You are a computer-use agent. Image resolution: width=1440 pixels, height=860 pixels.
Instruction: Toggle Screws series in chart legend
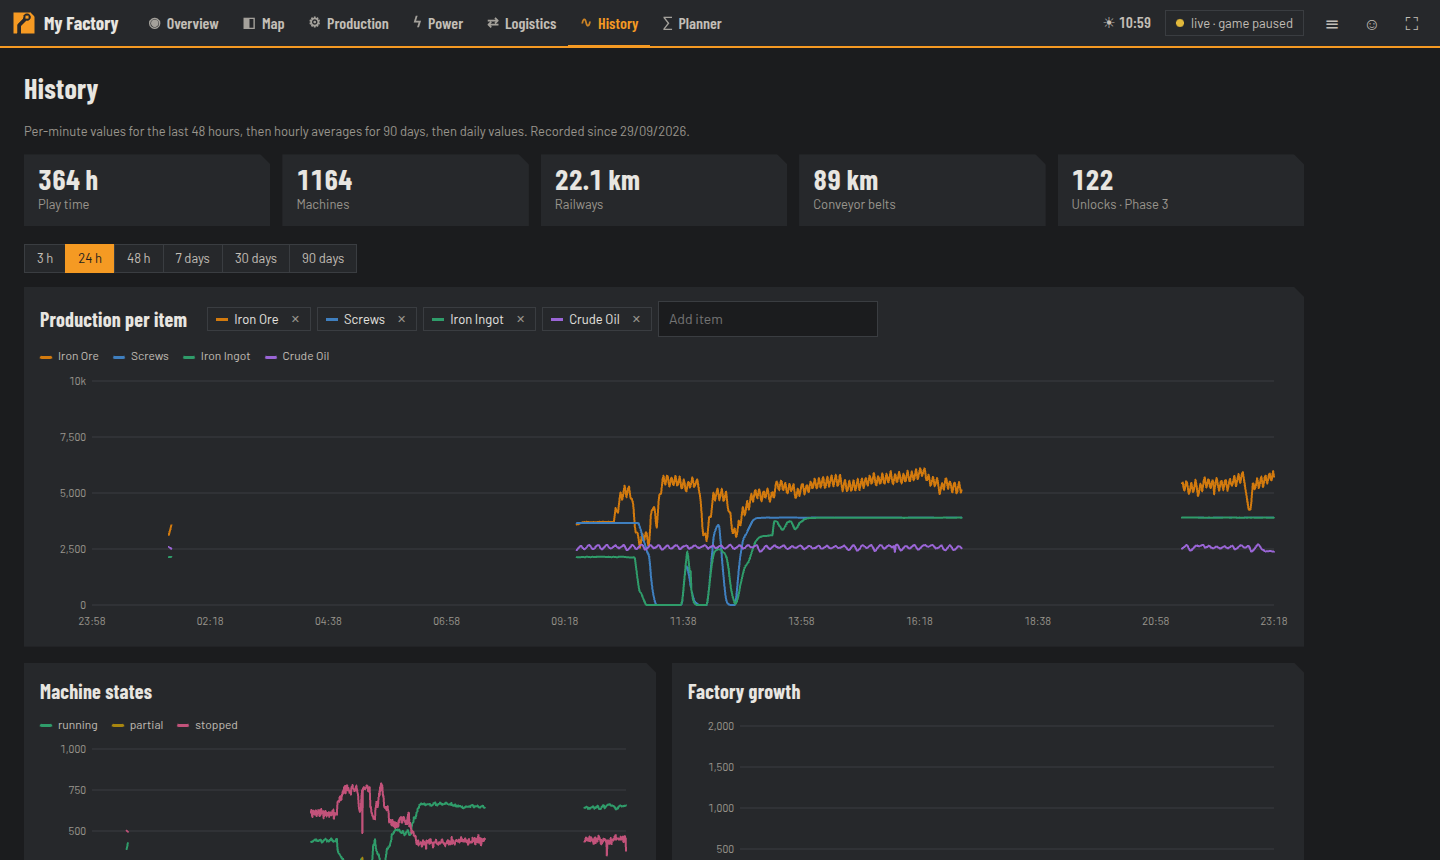click(x=141, y=356)
